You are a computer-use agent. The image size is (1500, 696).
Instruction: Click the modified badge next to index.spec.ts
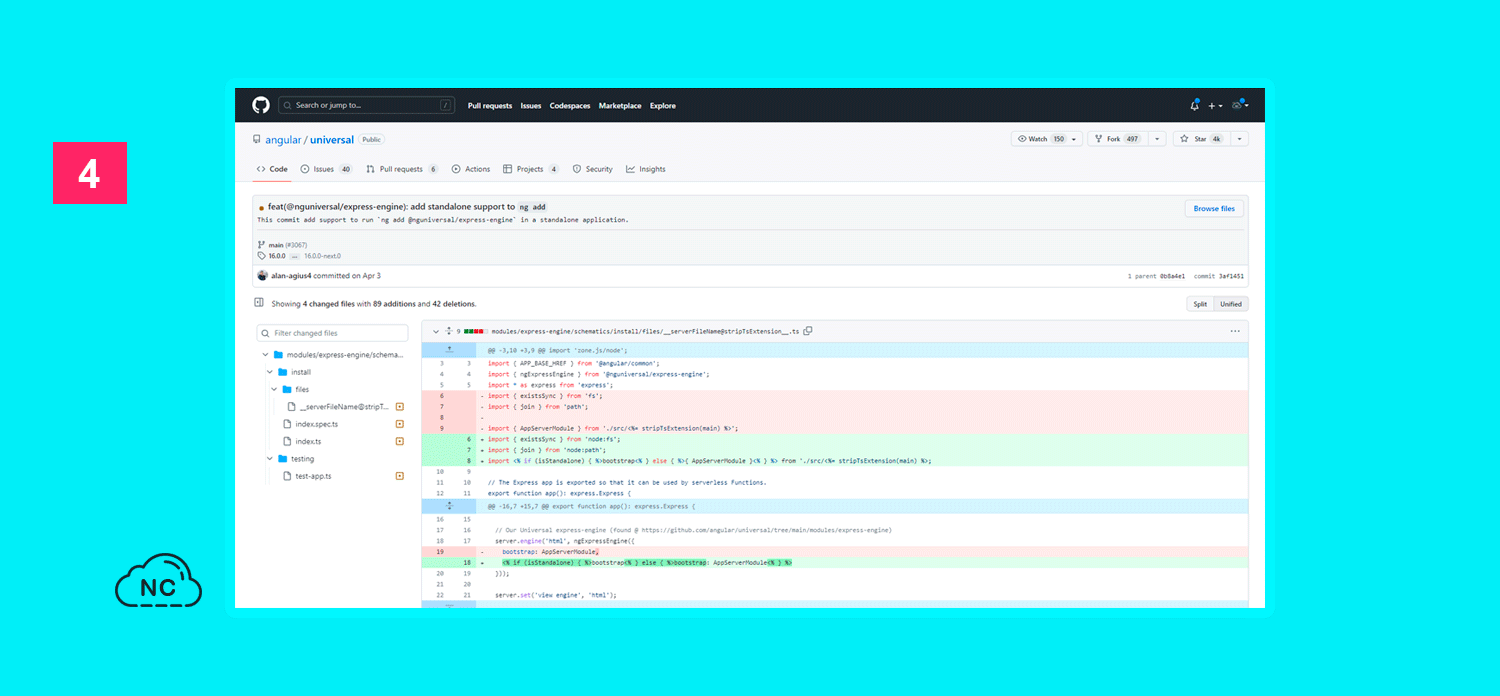(399, 424)
